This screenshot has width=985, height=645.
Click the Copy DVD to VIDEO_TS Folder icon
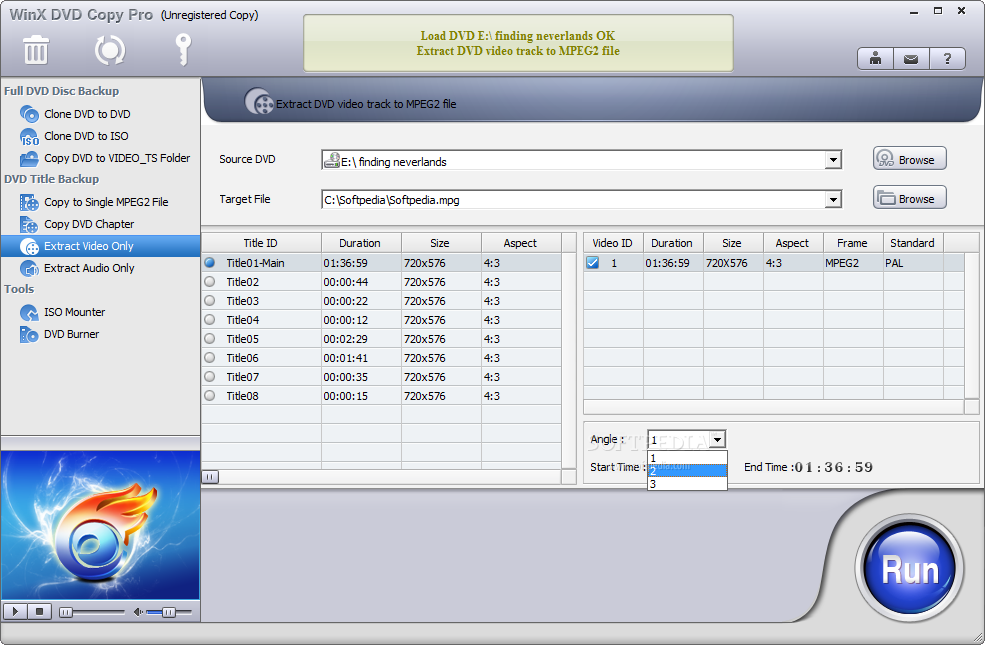click(29, 158)
